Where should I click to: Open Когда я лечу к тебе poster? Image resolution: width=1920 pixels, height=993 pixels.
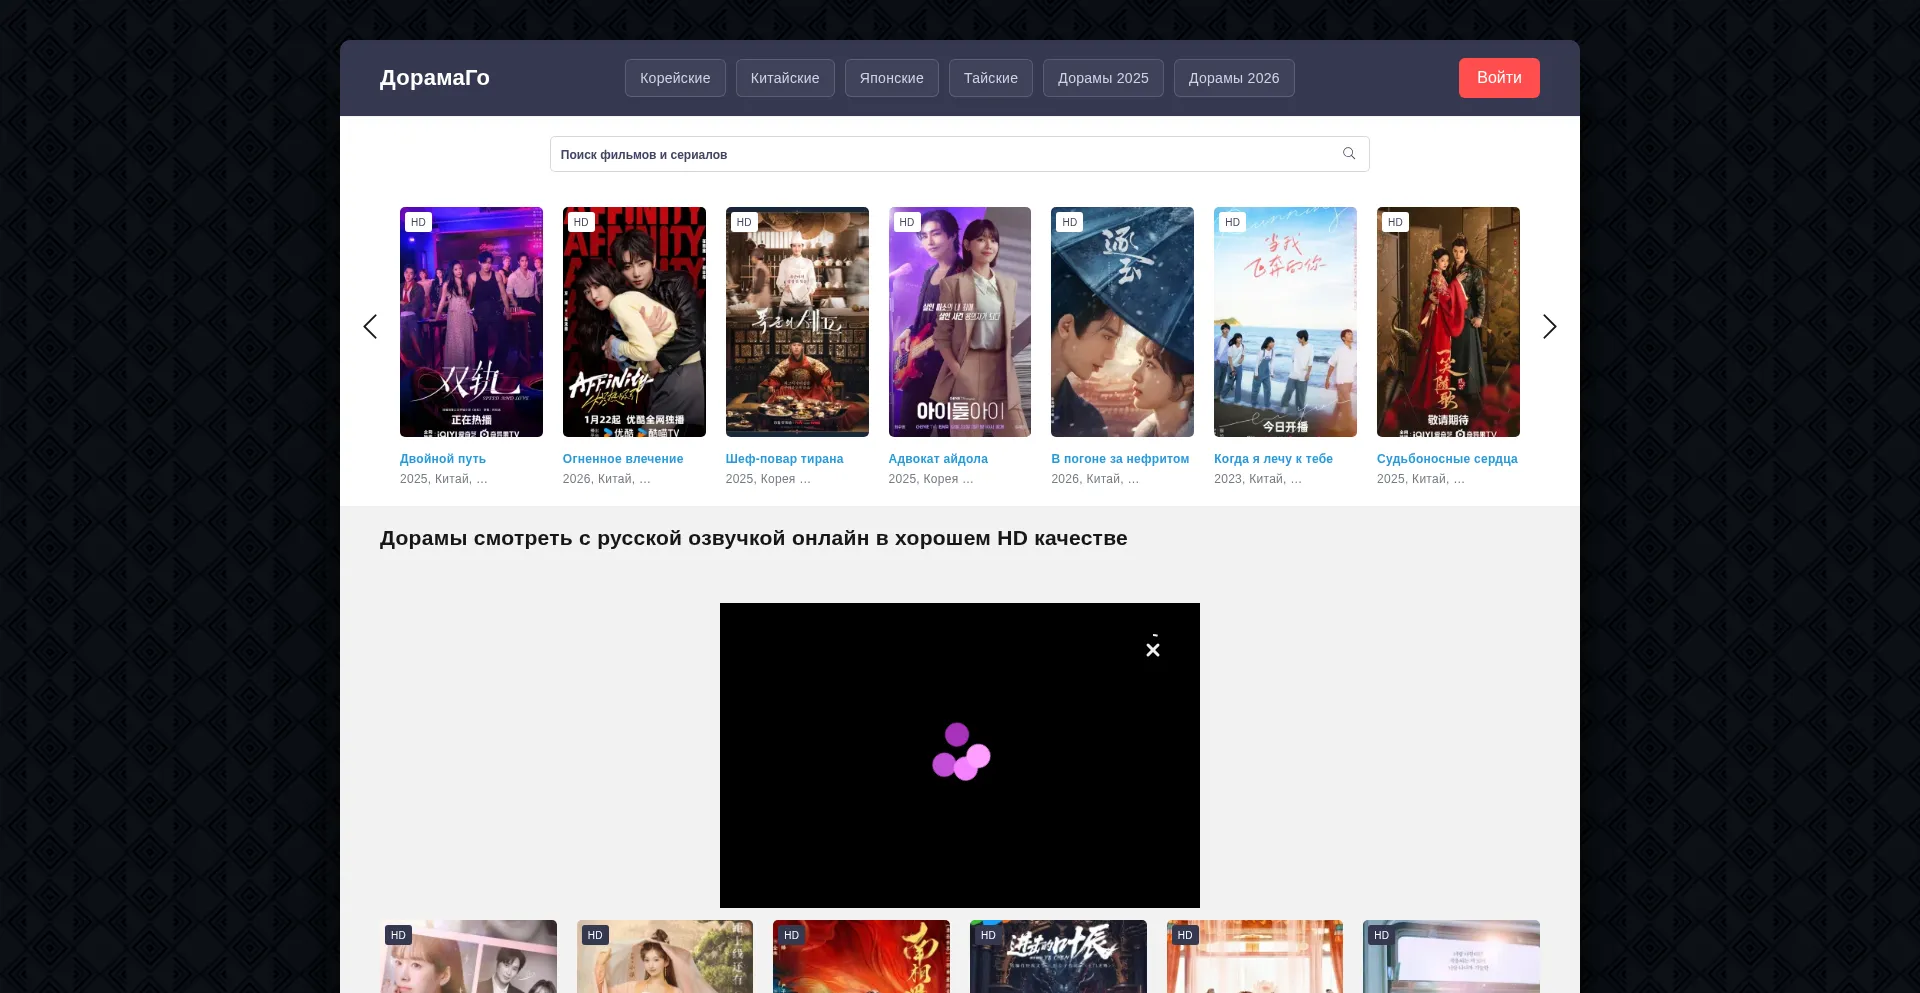point(1285,322)
